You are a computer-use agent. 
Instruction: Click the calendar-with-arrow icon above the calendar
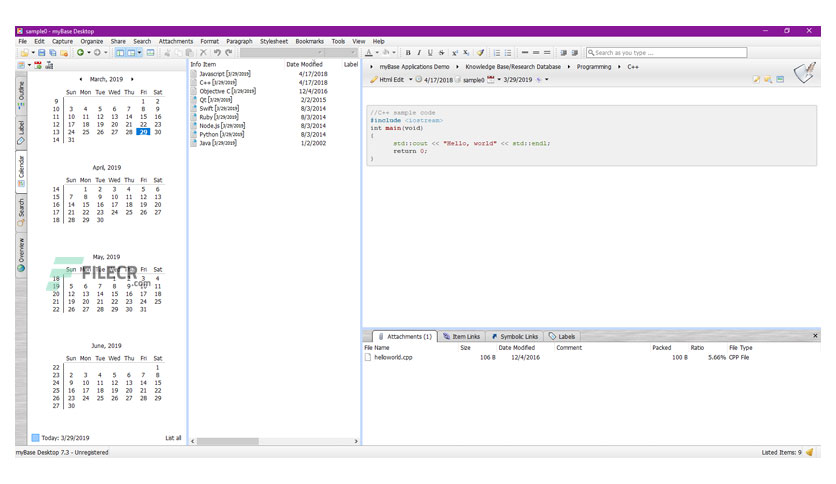click(38, 65)
